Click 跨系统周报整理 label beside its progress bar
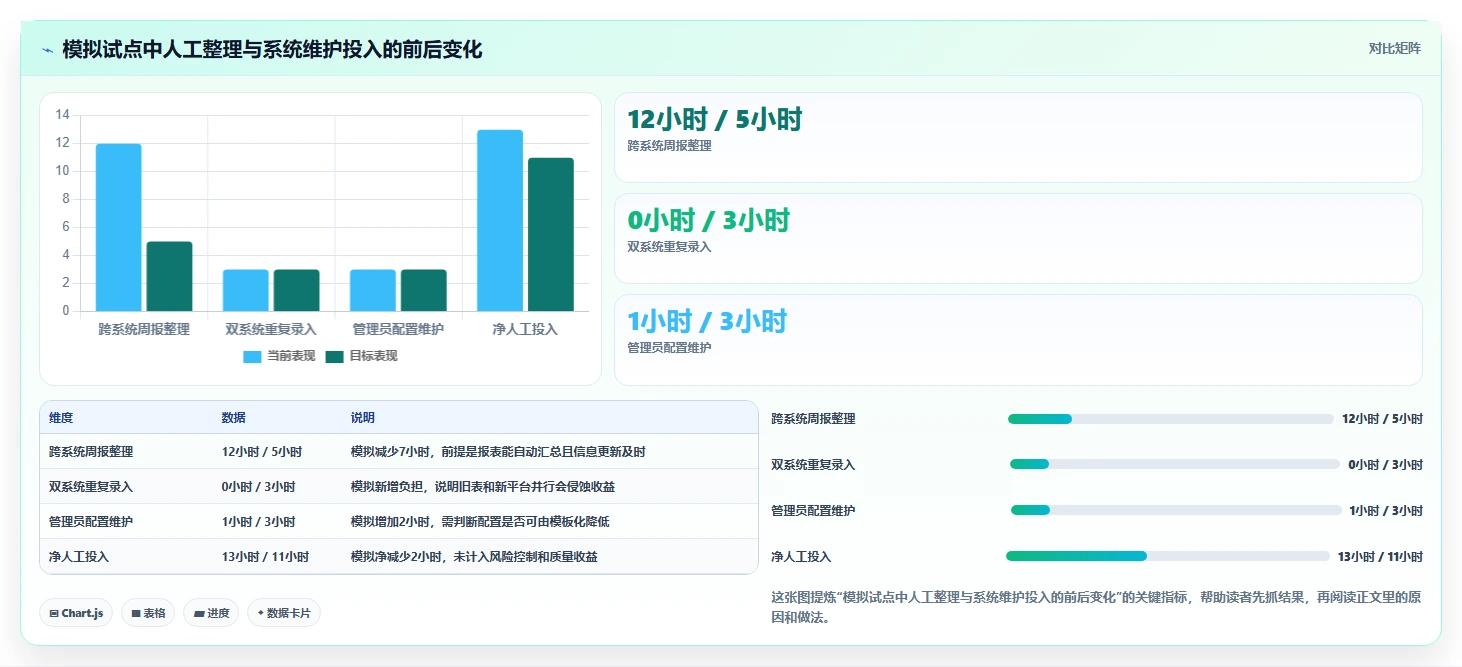Viewport: 1462px width, 667px height. 813,419
